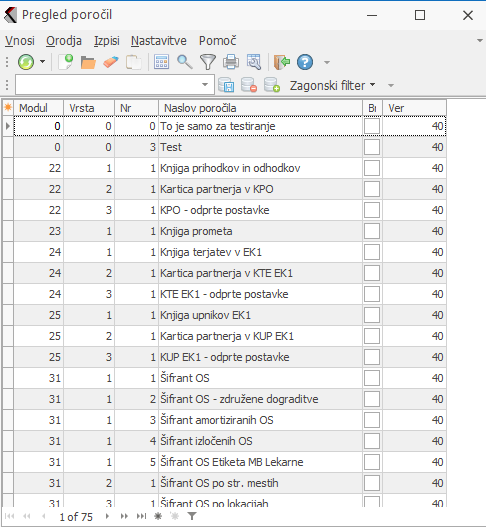Open the calculator icon in toolbar
Viewport: 486px width, 527px height.
(x=161, y=62)
